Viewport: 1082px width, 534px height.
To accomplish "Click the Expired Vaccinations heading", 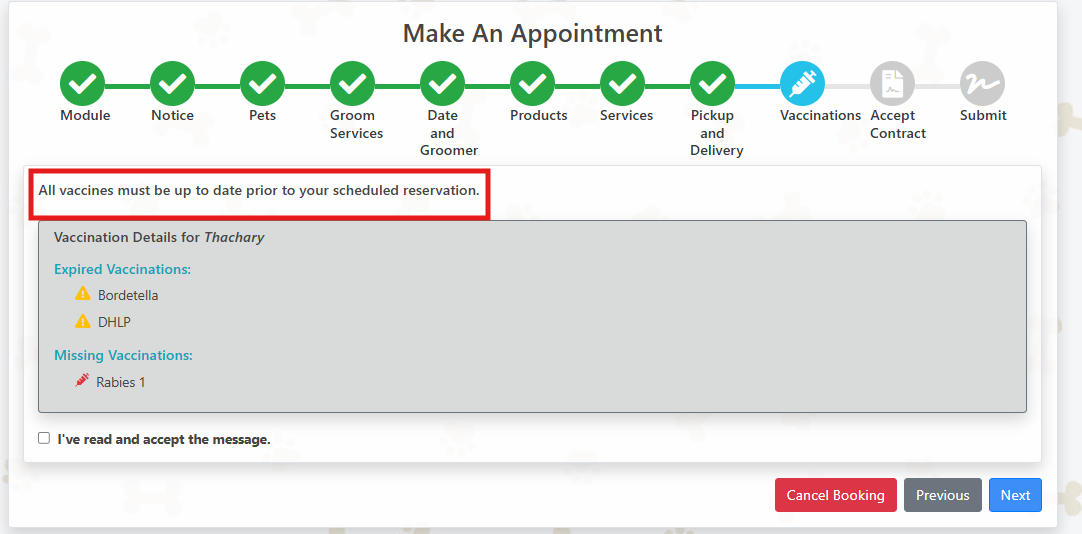I will point(122,269).
